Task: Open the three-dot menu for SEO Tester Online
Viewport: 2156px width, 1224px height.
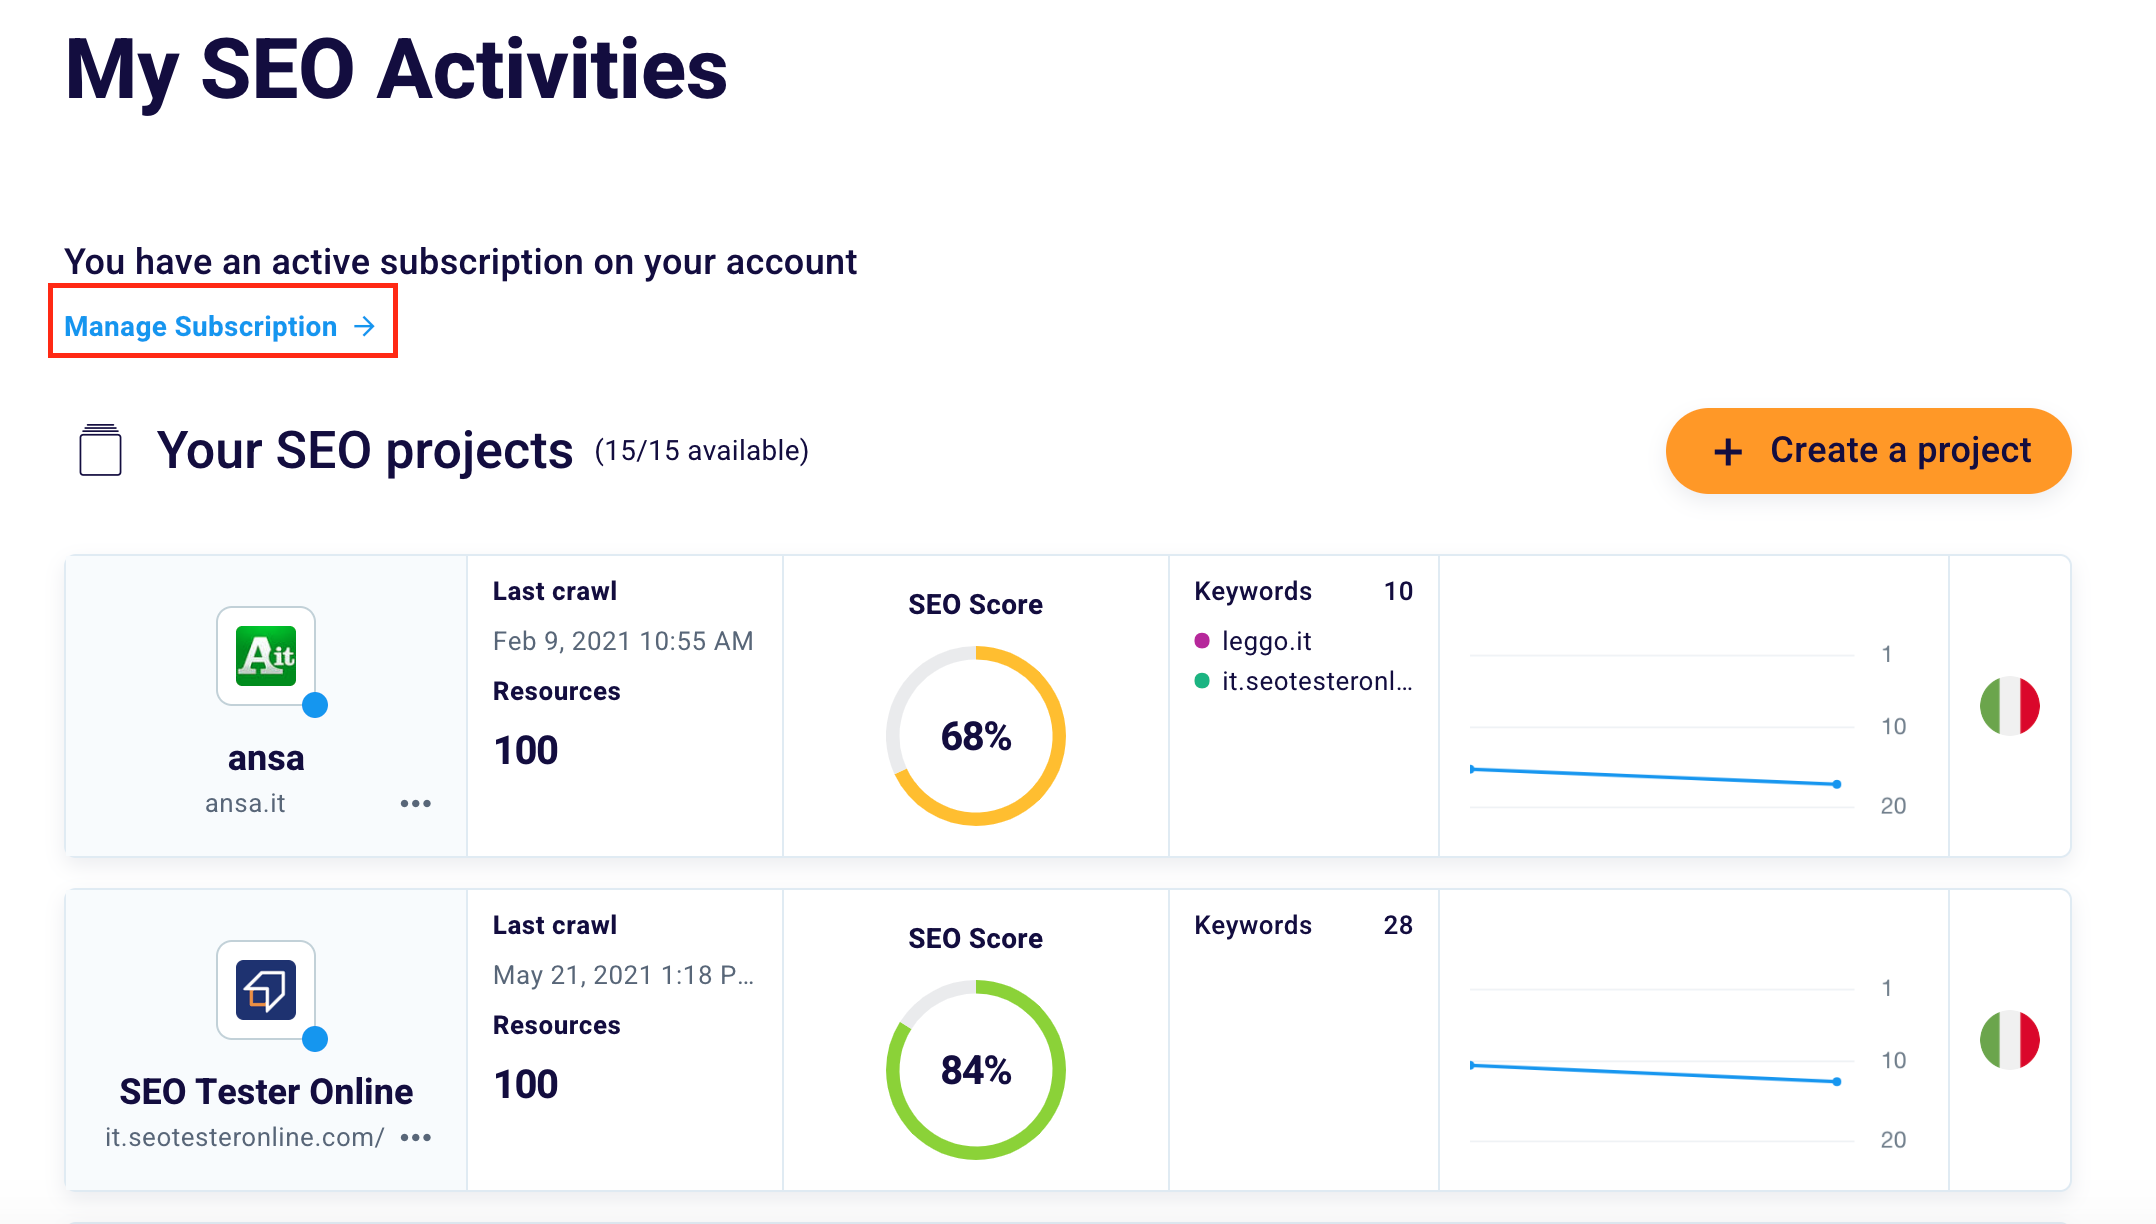Action: tap(415, 1137)
